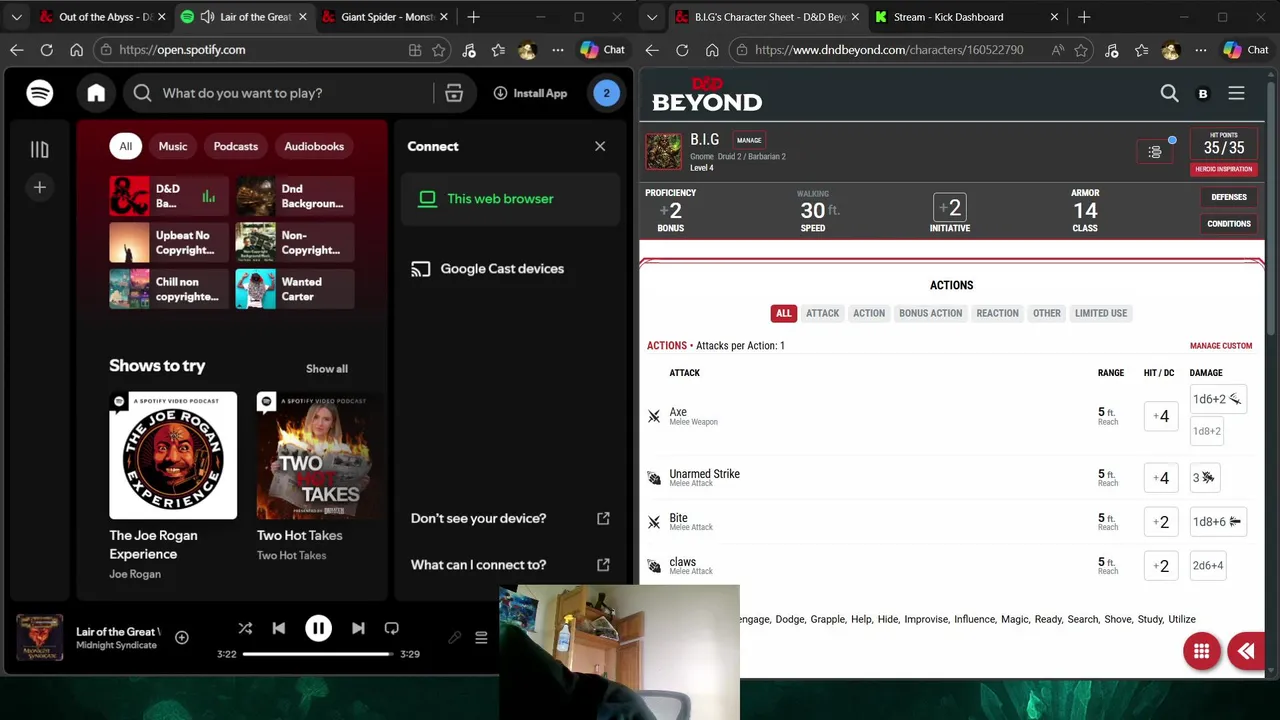Select the Audiobooks filter chip
Image resolution: width=1280 pixels, height=720 pixels.
tap(314, 146)
